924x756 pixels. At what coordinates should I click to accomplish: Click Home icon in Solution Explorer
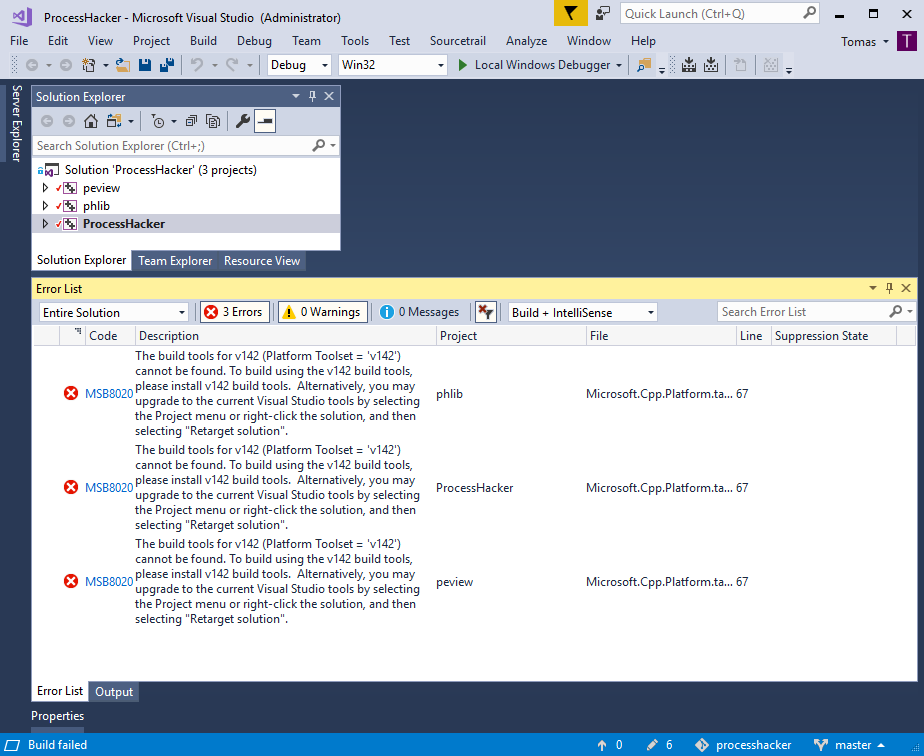91,121
